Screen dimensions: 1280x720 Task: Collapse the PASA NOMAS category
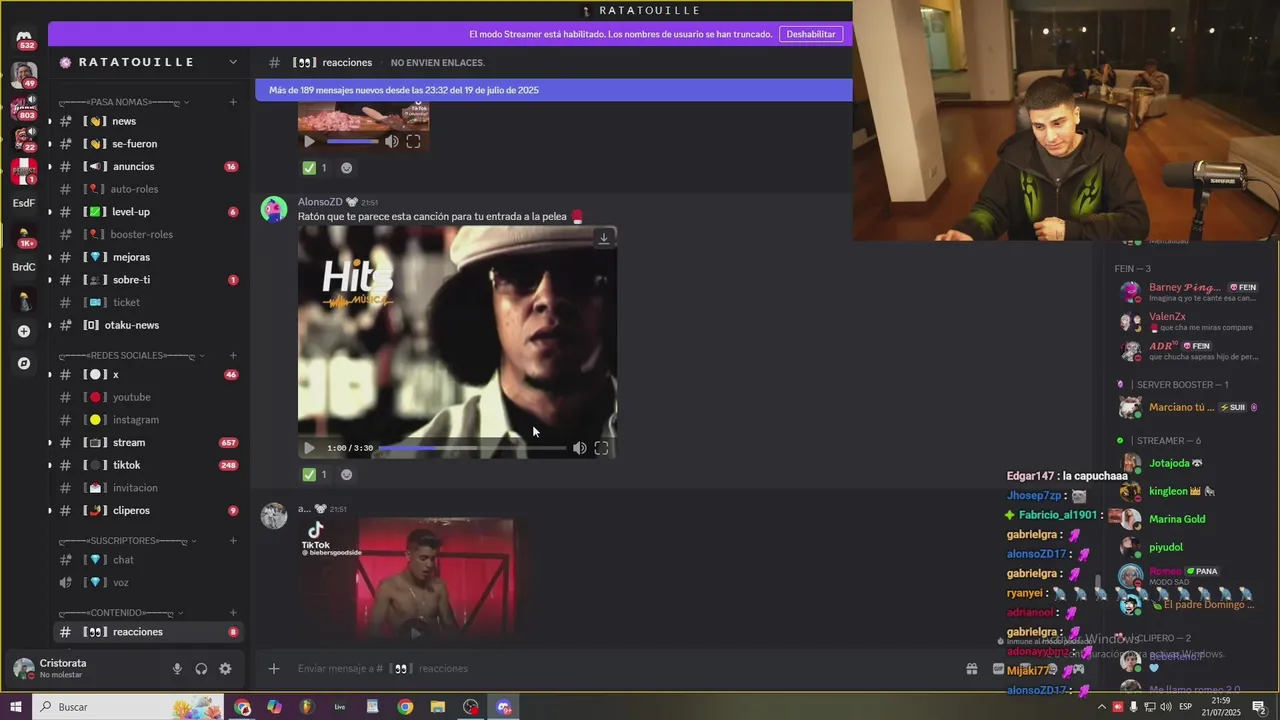[x=124, y=102]
